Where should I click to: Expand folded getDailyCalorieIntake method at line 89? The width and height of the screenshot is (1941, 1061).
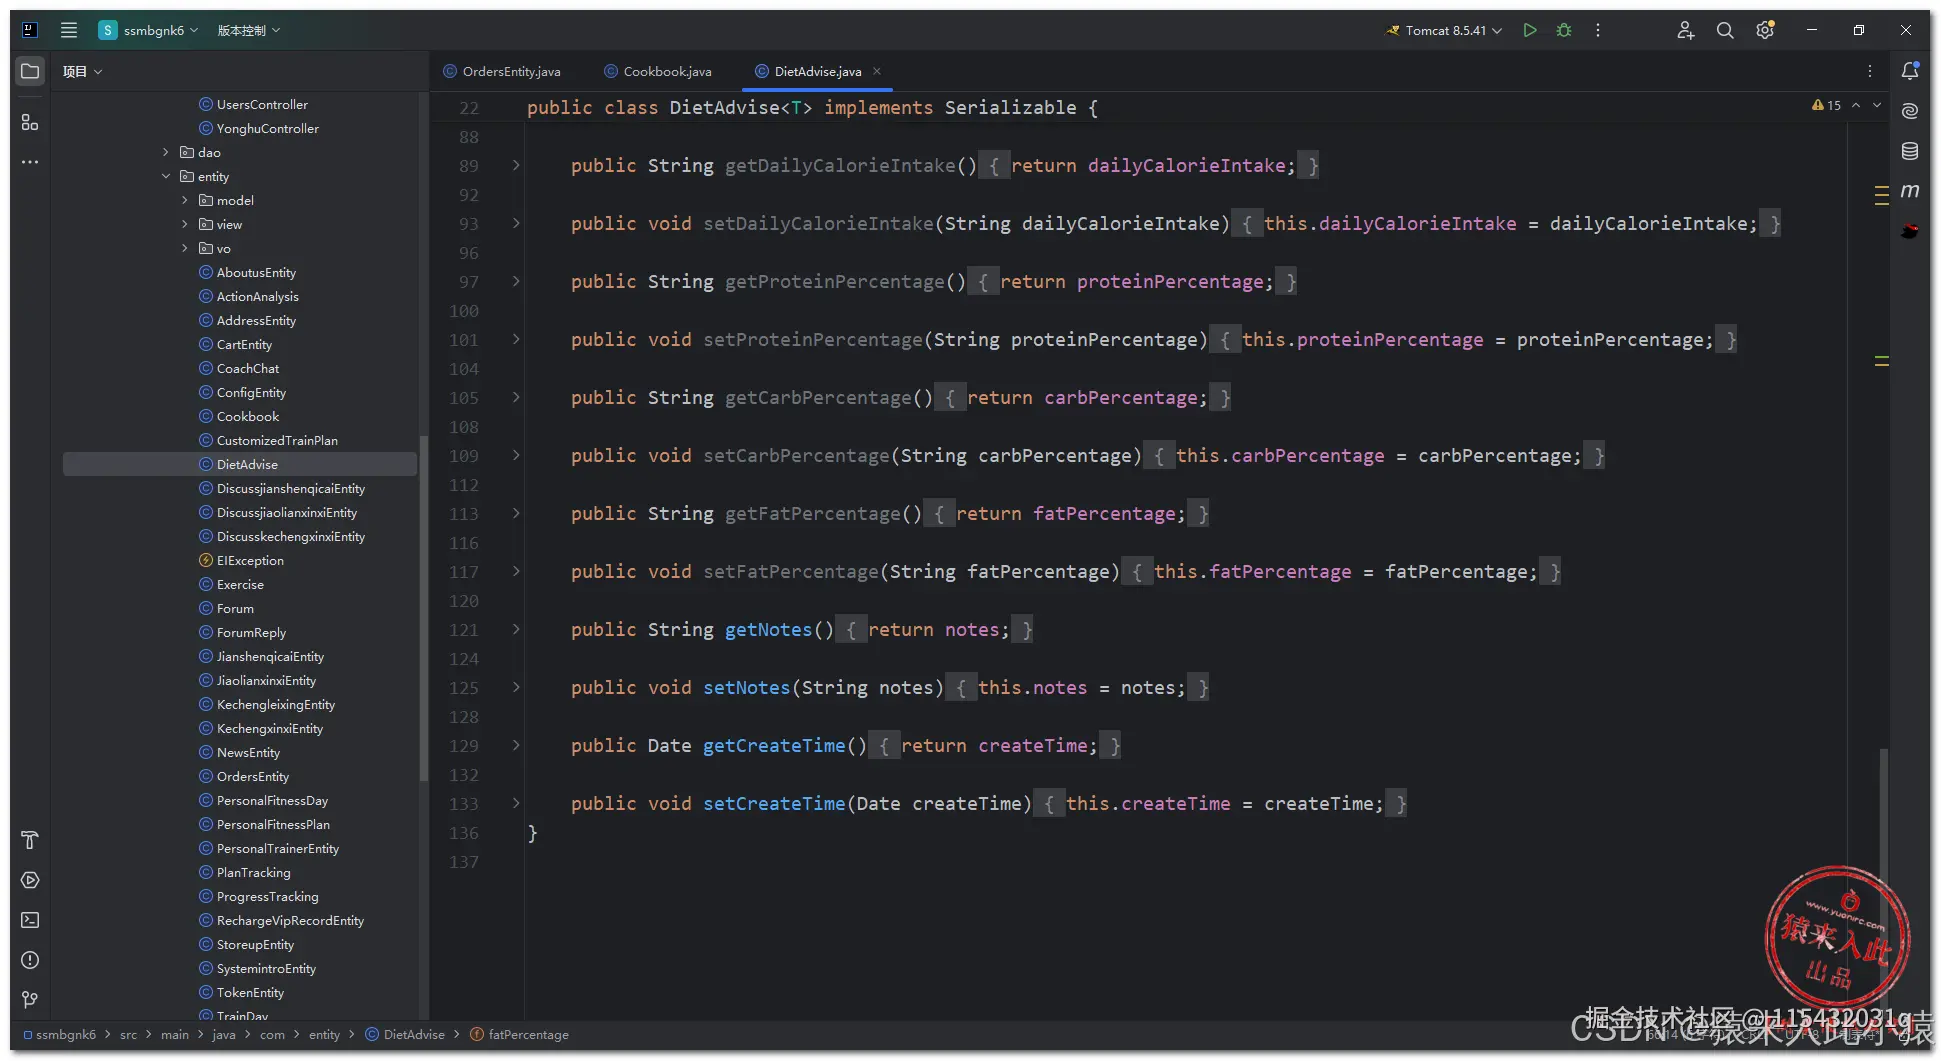coord(516,165)
